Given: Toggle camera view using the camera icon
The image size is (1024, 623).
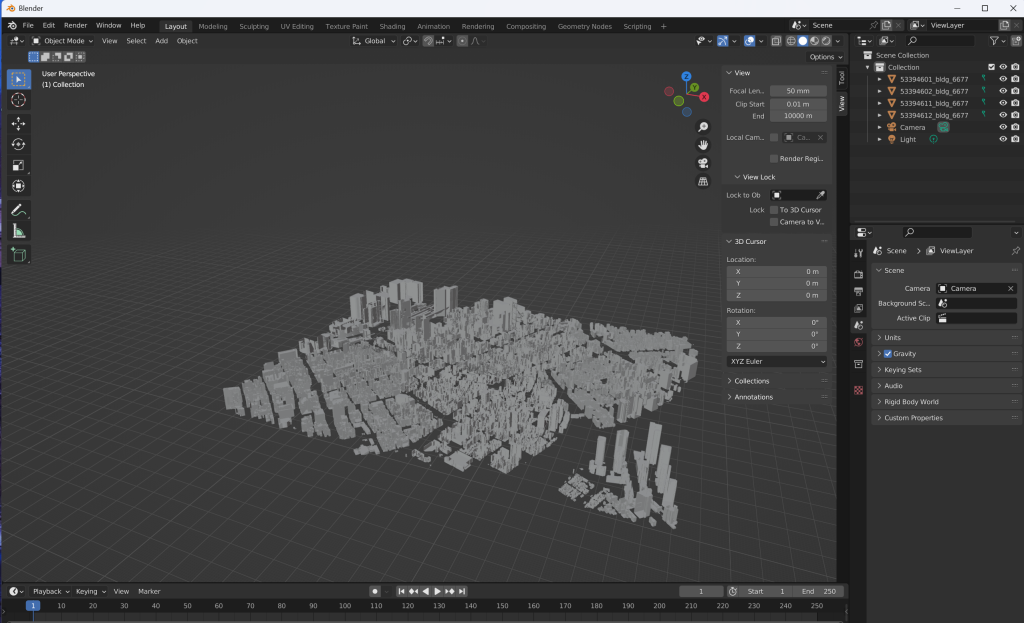Looking at the screenshot, I should (x=703, y=163).
